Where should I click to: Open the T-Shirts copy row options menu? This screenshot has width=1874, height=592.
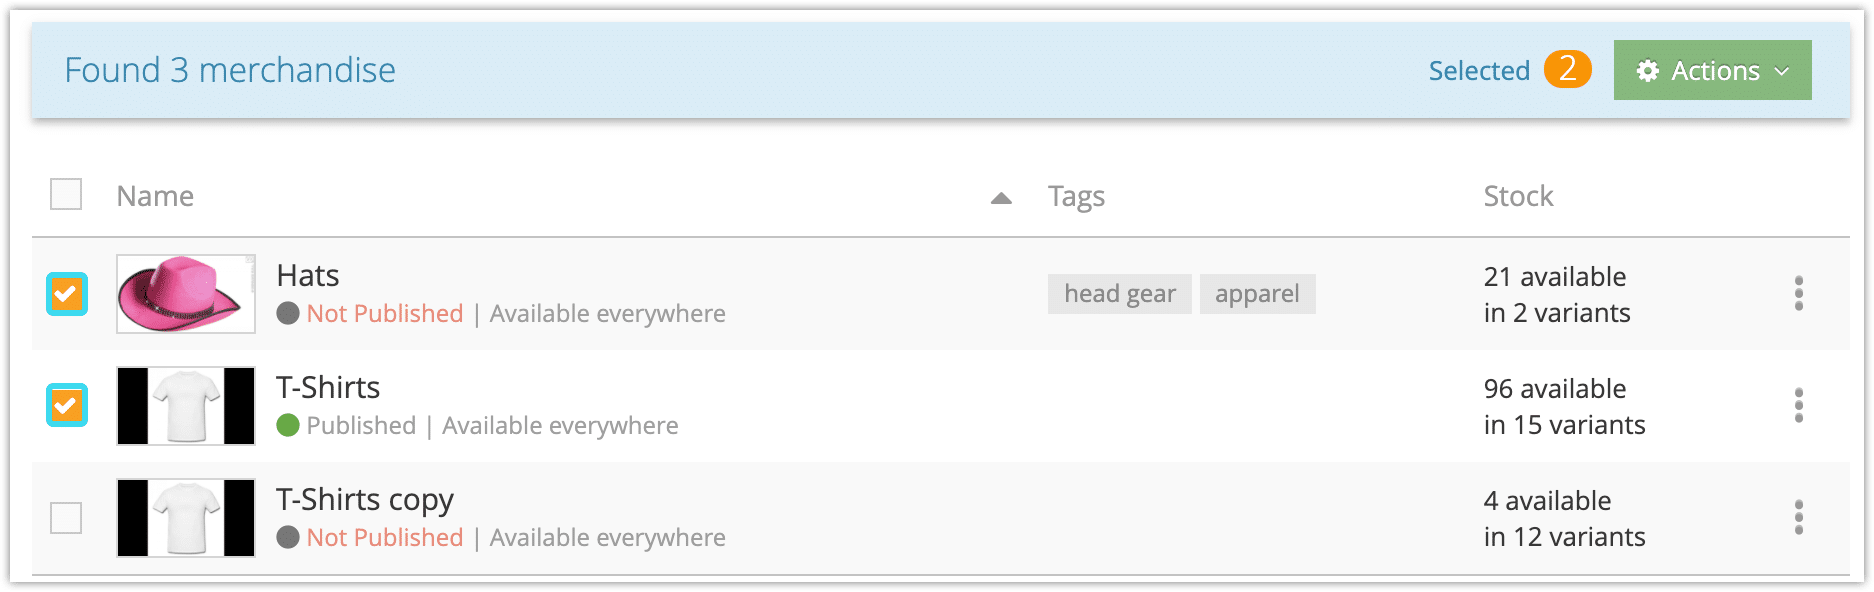1798,518
